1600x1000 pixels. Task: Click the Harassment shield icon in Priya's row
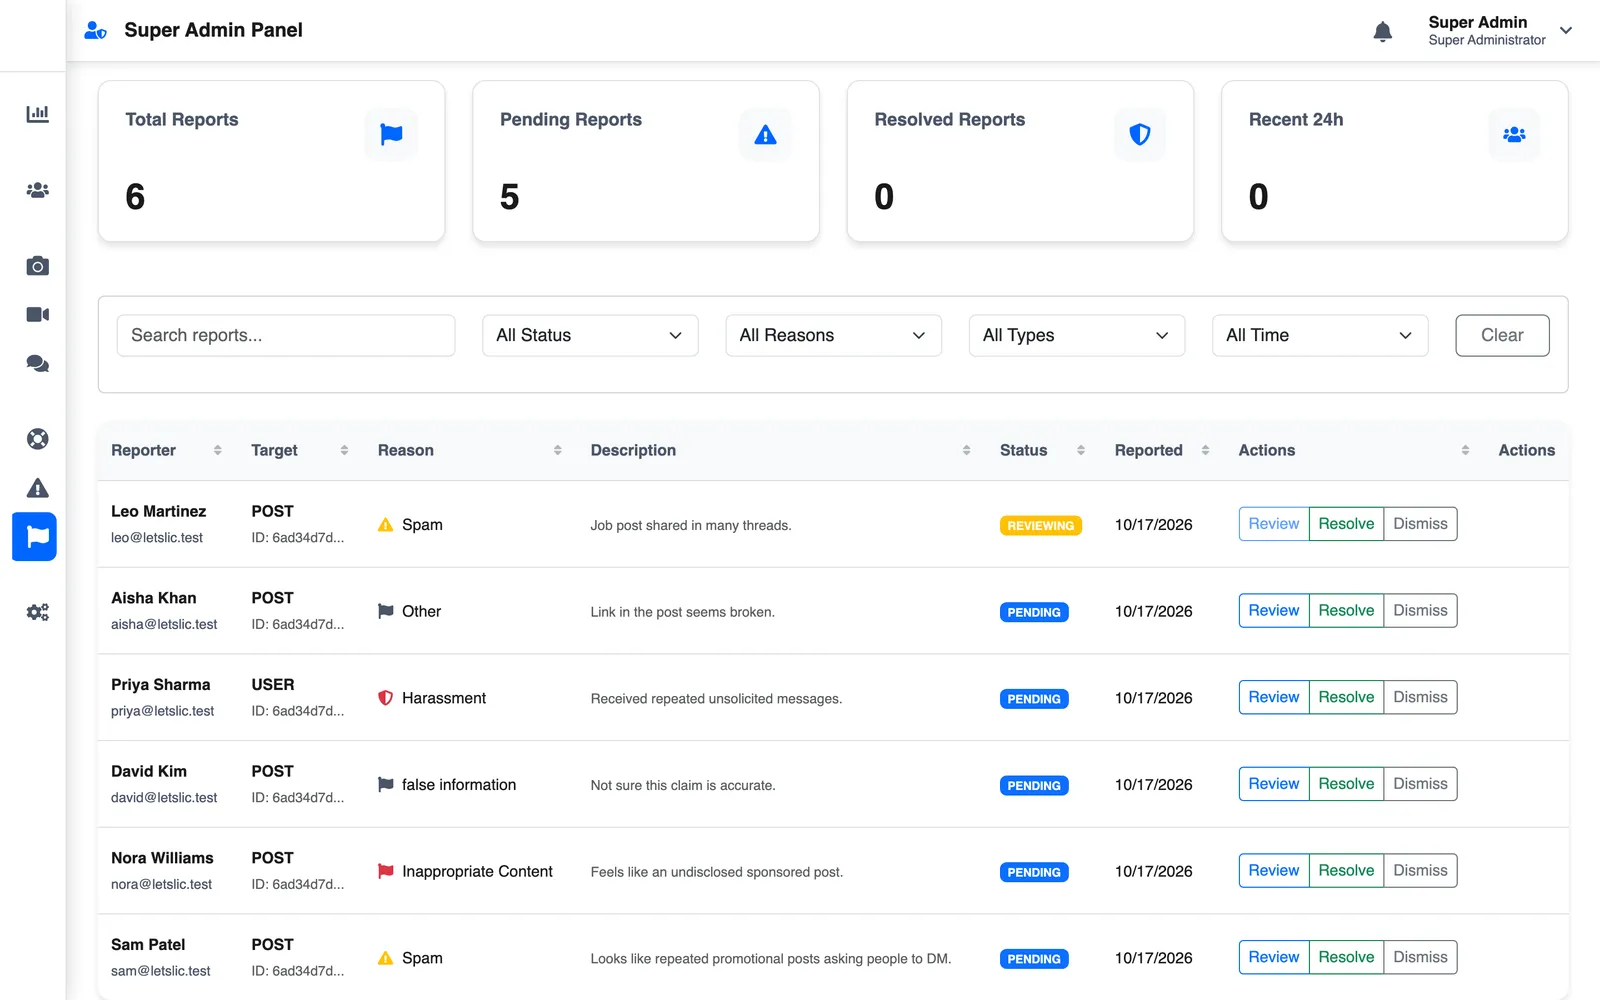click(x=385, y=698)
